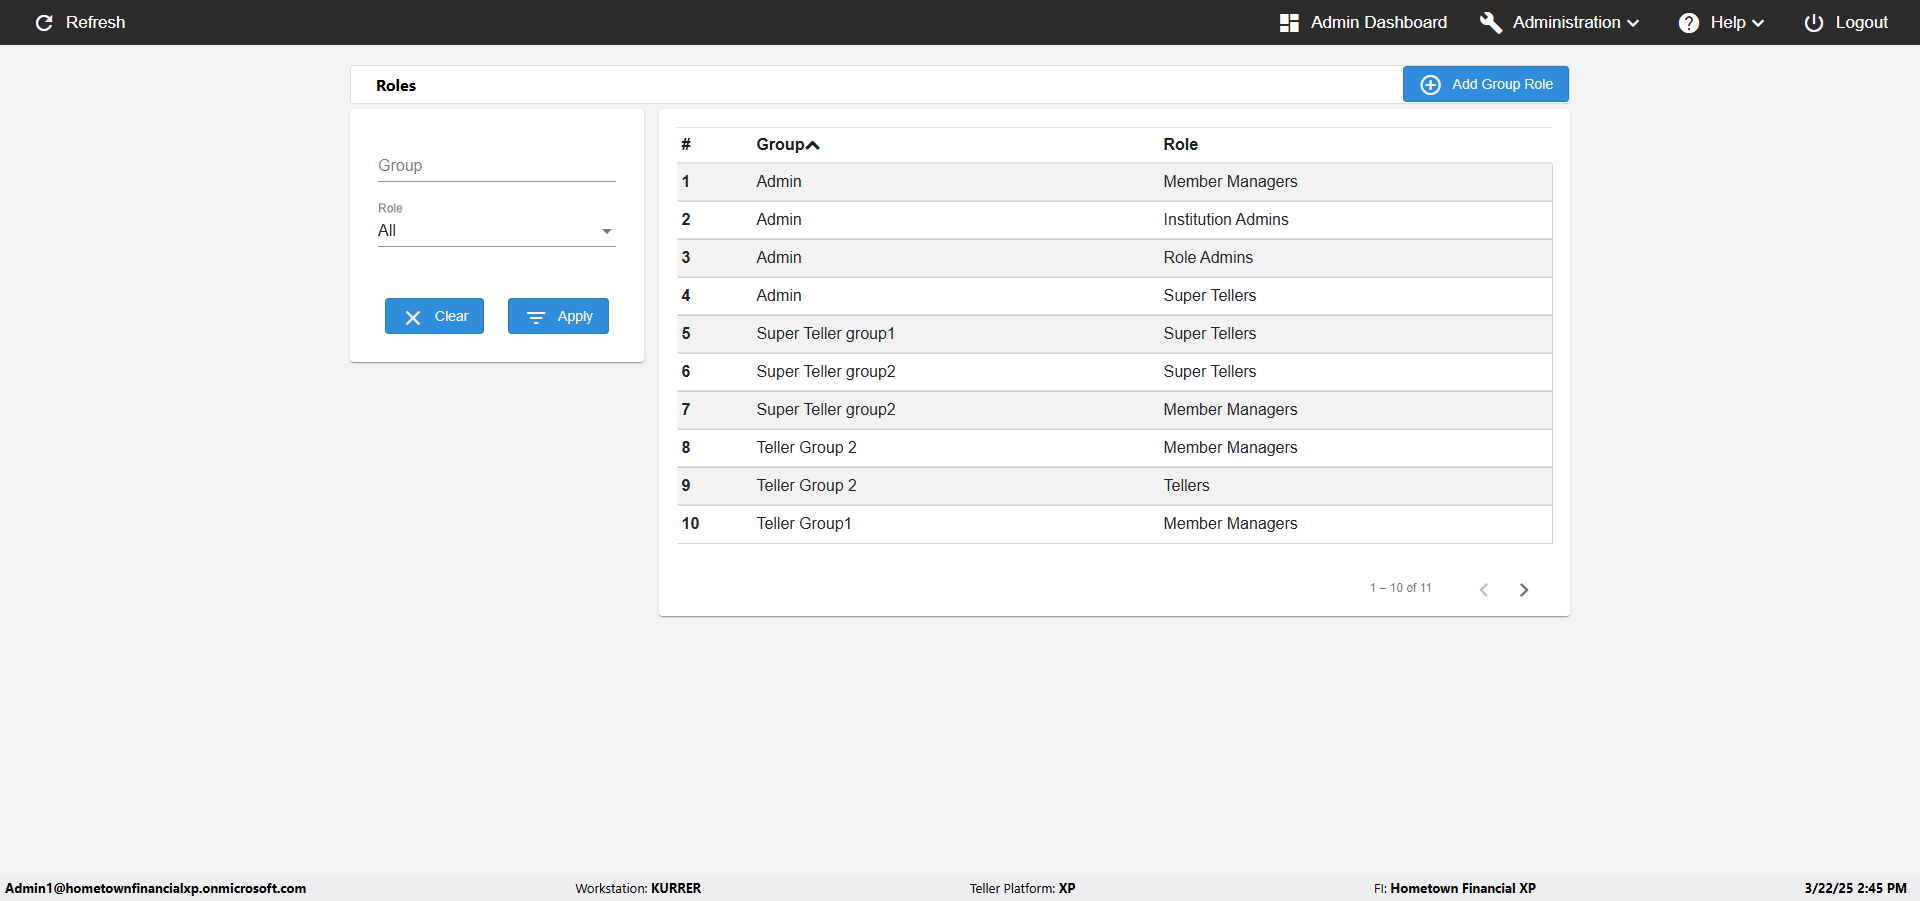Click the X icon on Clear button
Image resolution: width=1920 pixels, height=901 pixels.
413,317
